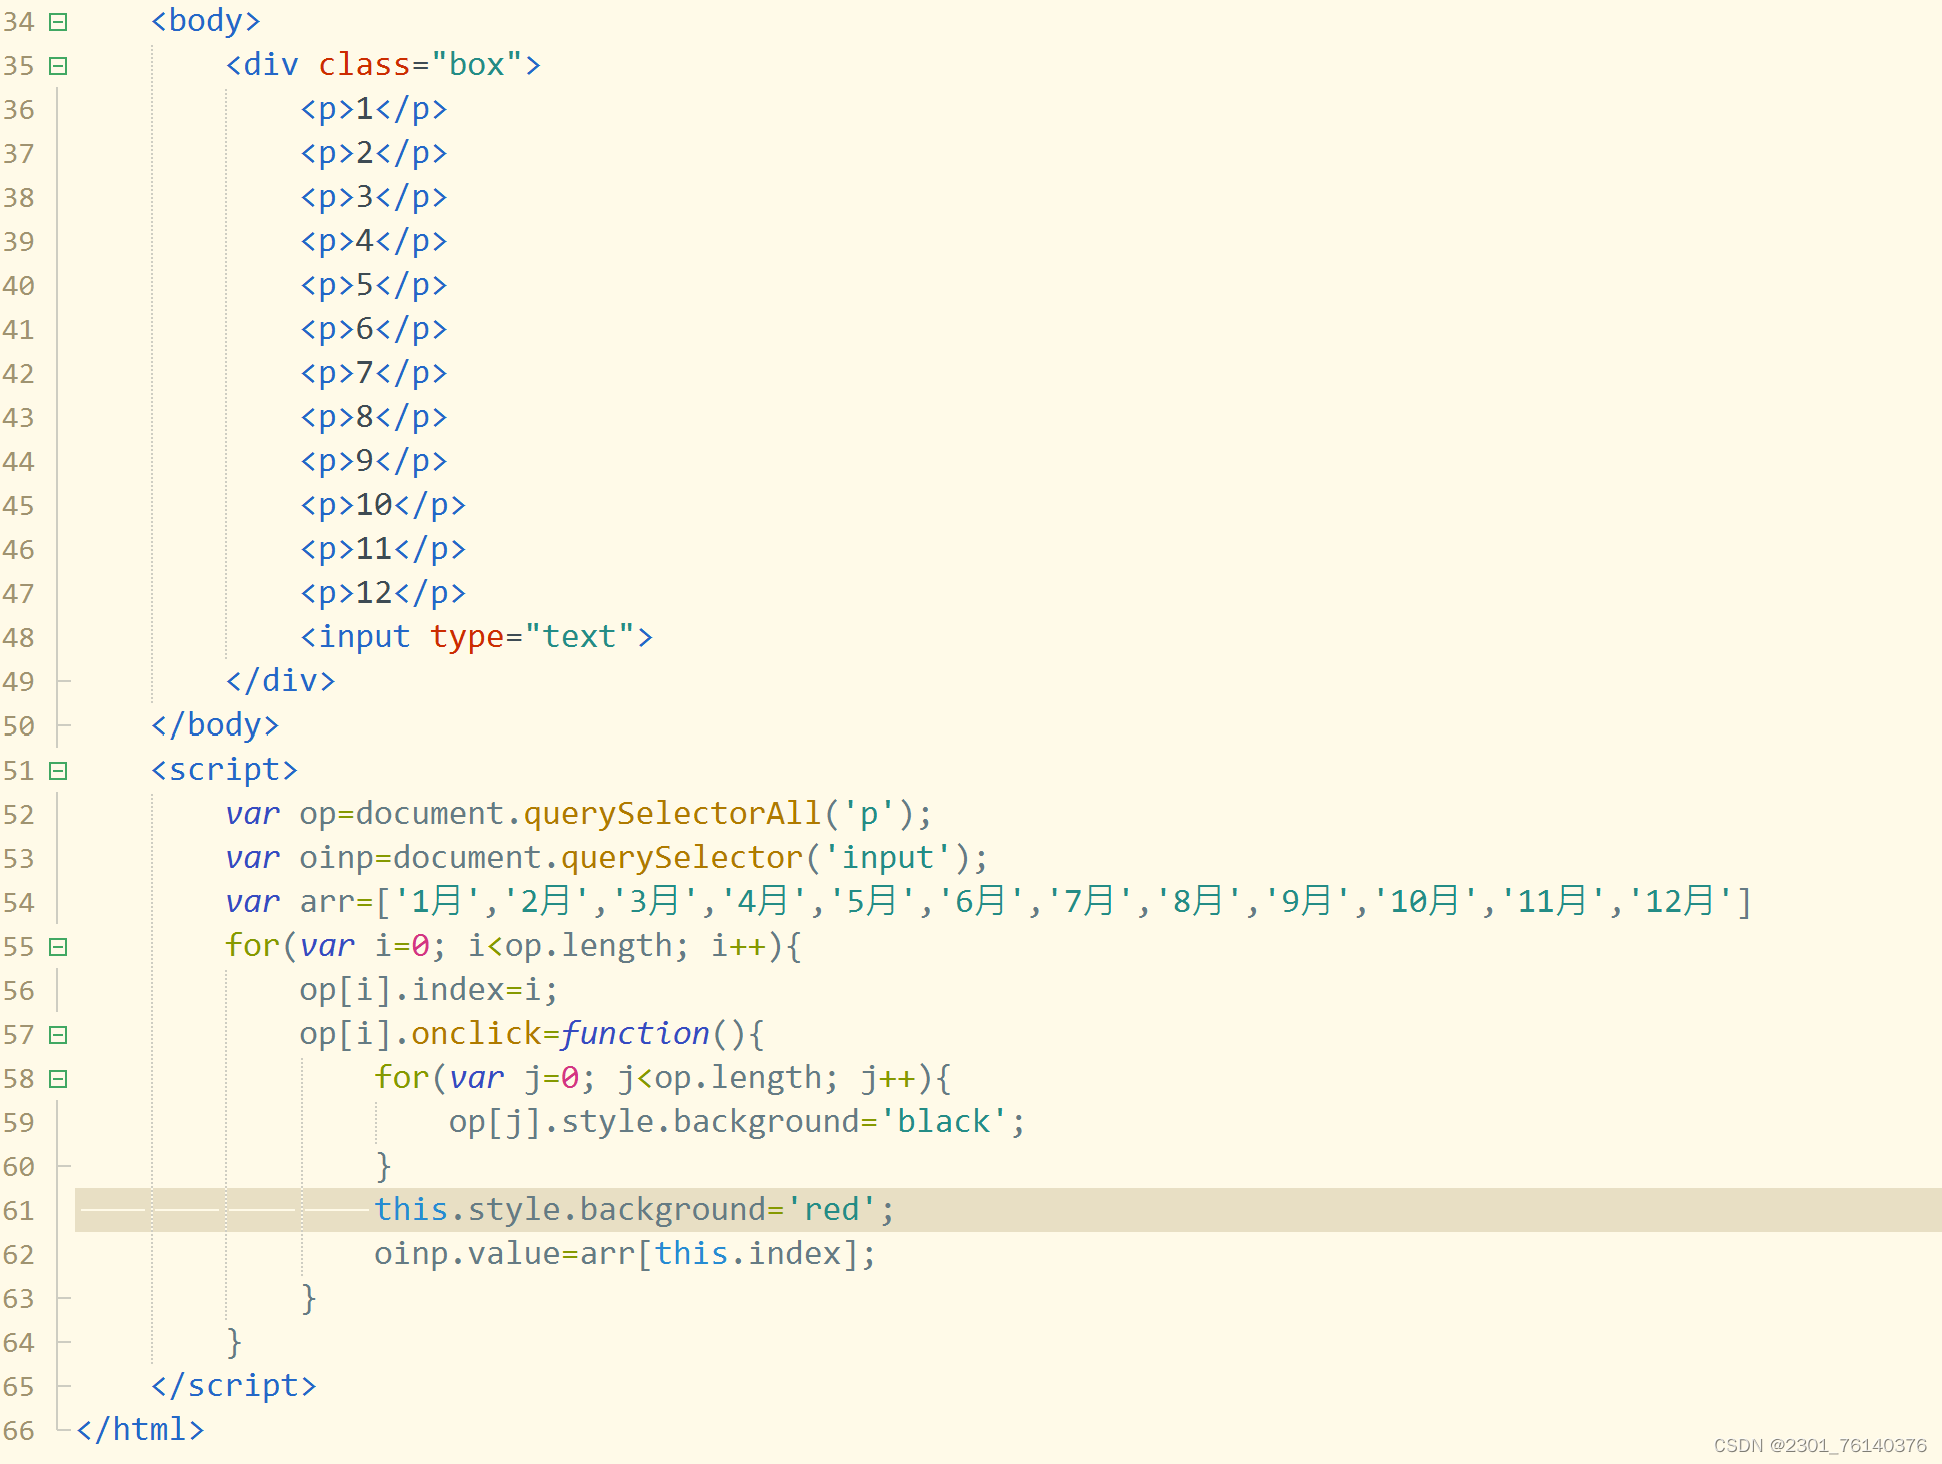The image size is (1942, 1464).
Task: Select line number 61
Action: (x=18, y=1210)
